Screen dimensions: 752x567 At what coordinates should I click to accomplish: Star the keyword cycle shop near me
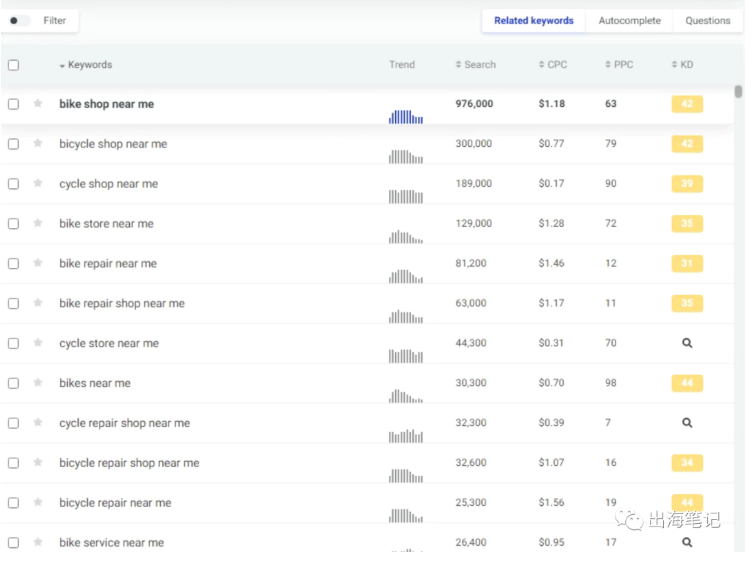pos(38,183)
